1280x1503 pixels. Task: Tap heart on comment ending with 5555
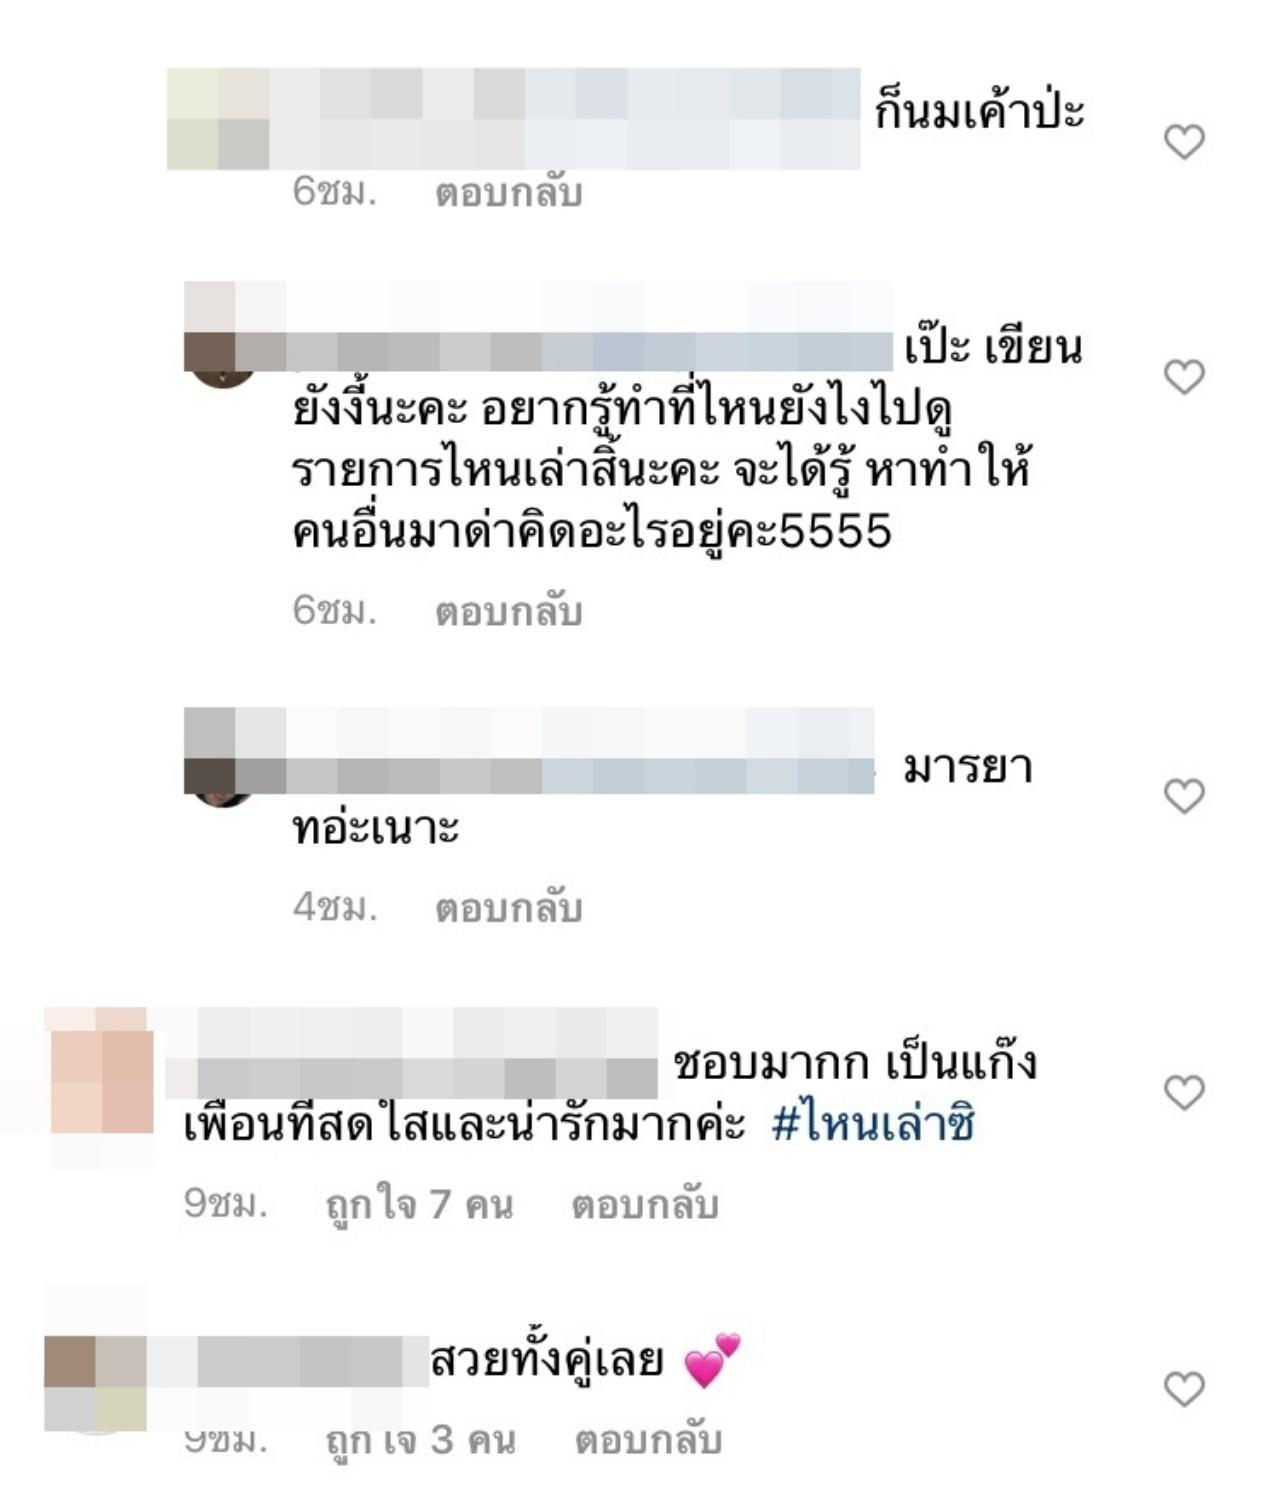pyautogui.click(x=1184, y=377)
